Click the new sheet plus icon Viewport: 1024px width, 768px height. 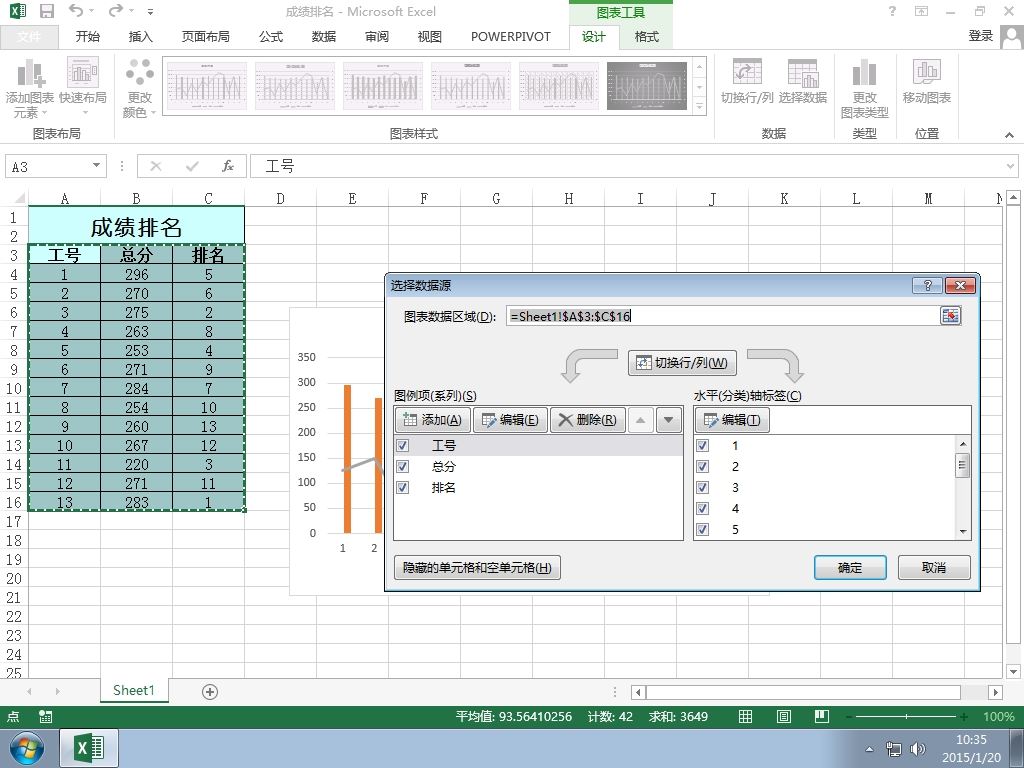210,692
